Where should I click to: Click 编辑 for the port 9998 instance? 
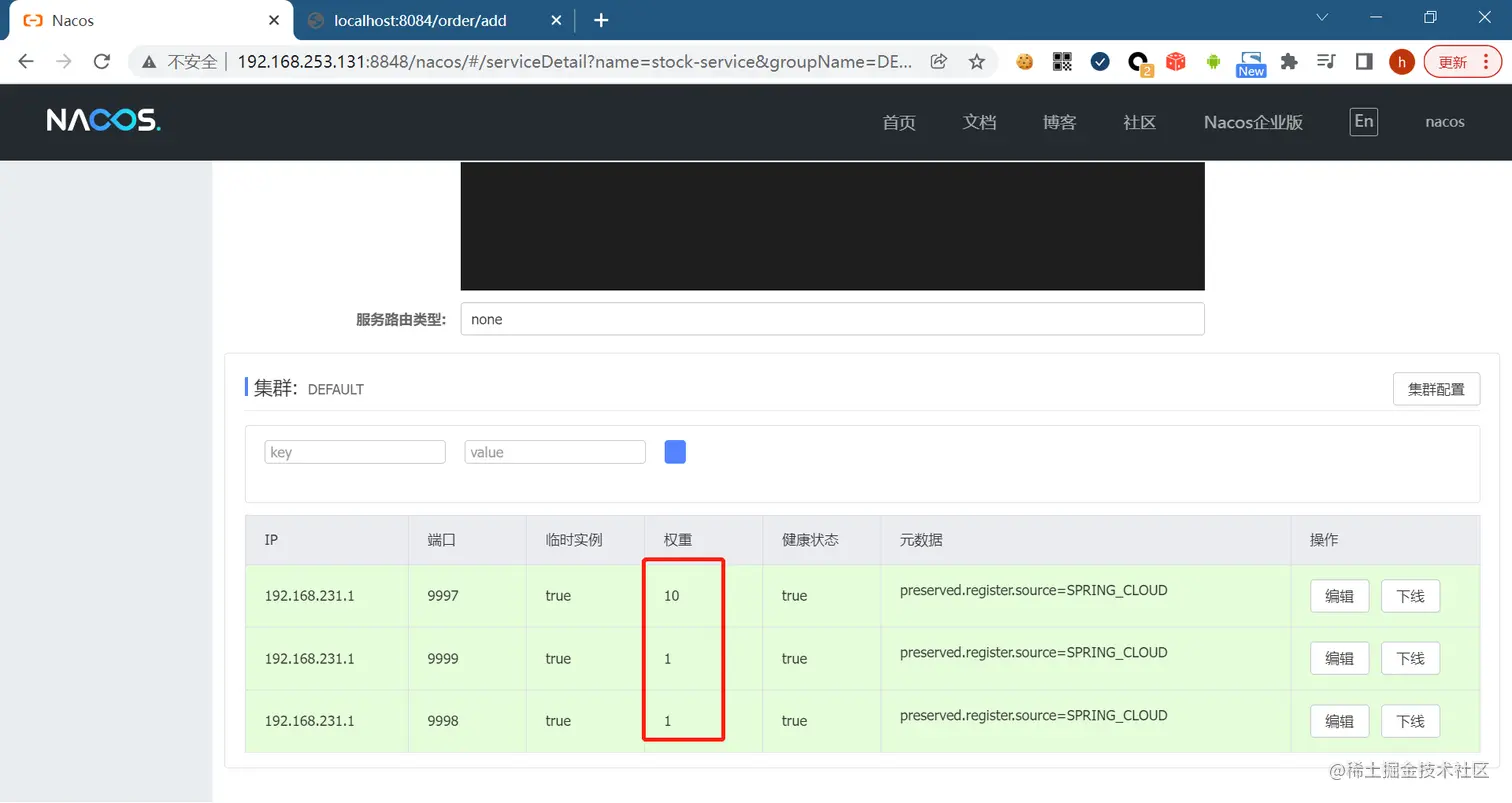1340,721
